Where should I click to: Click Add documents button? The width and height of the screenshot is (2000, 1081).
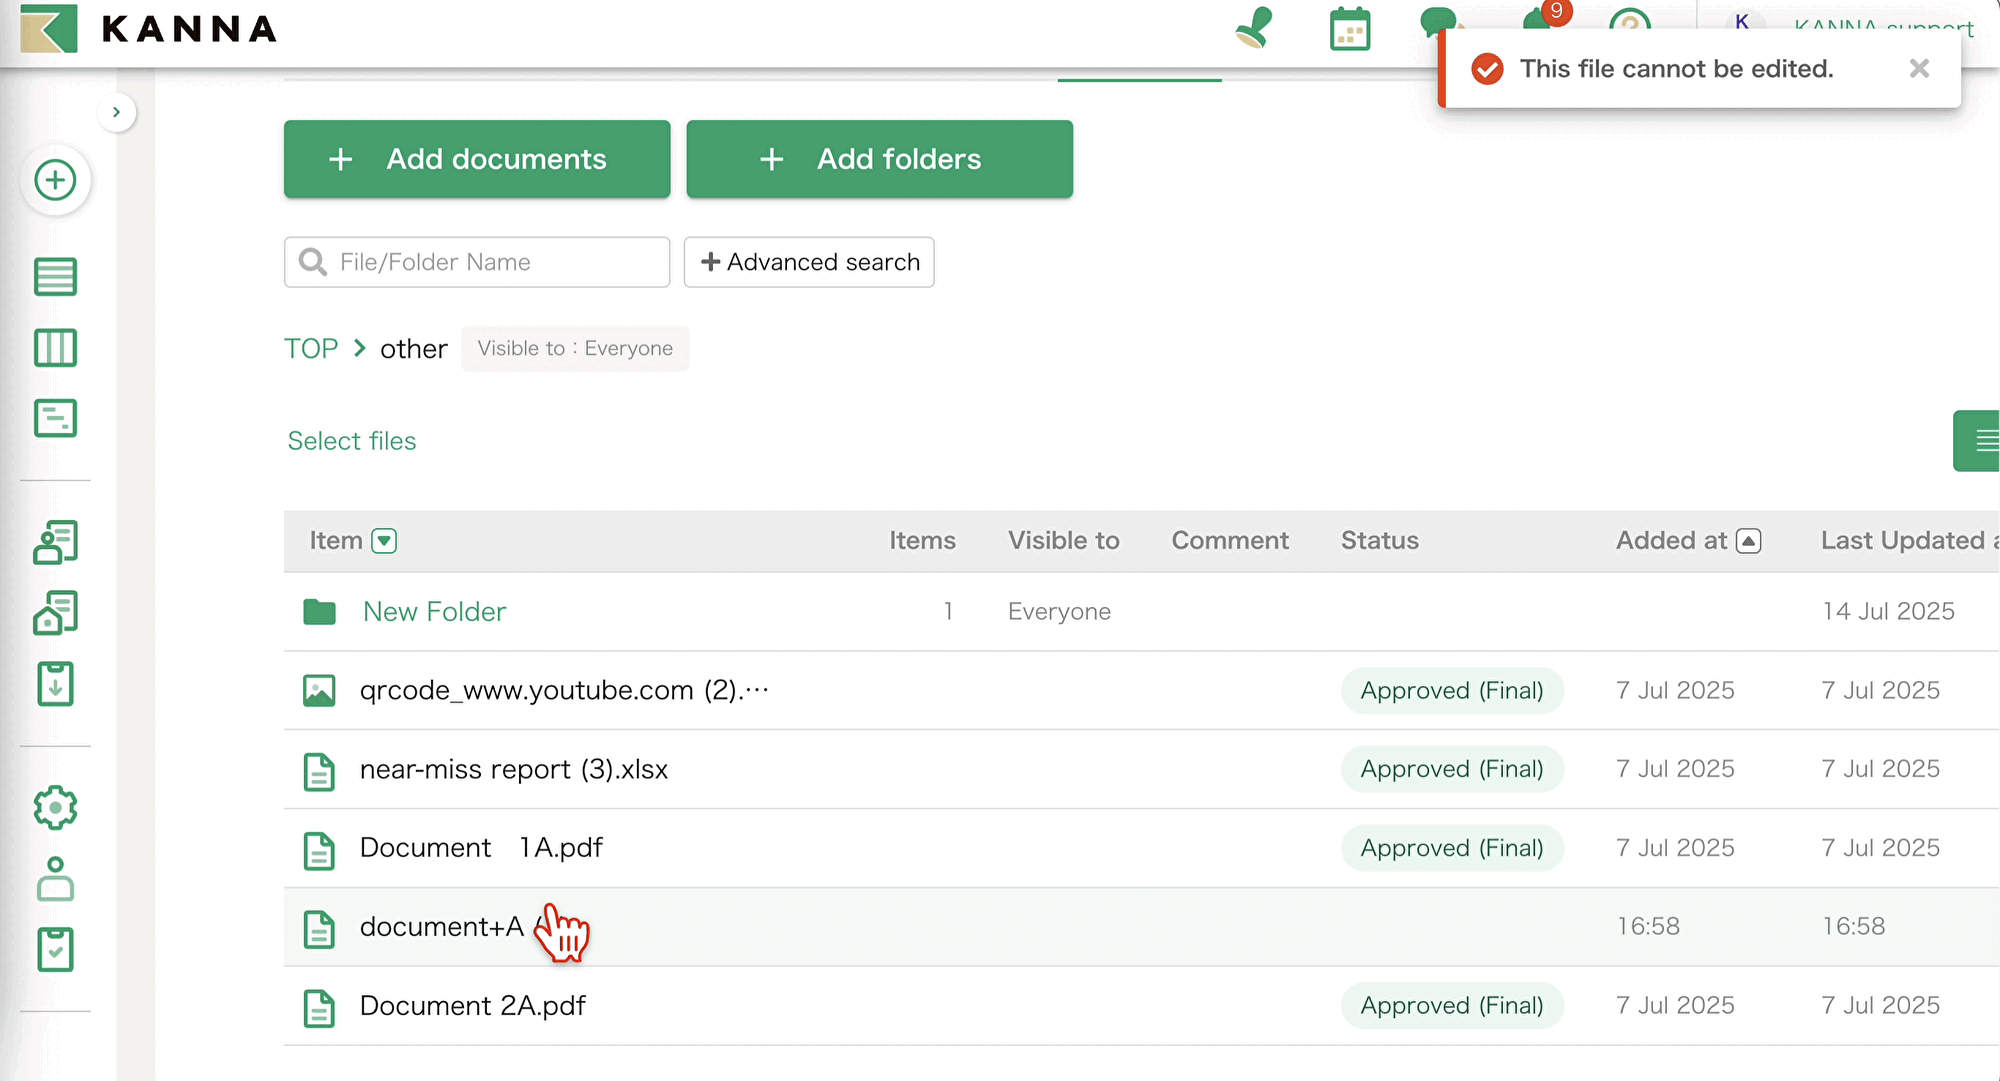pyautogui.click(x=477, y=159)
